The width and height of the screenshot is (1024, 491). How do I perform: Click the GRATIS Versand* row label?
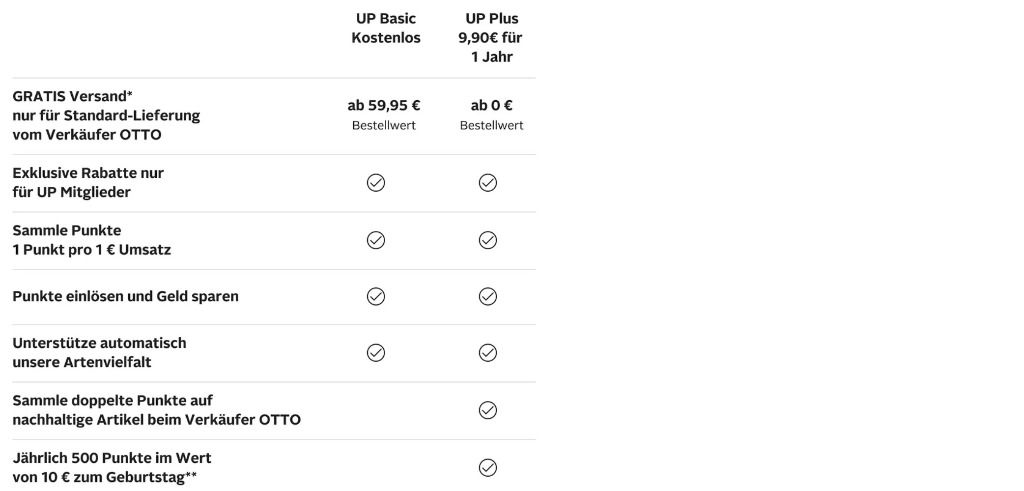point(106,116)
